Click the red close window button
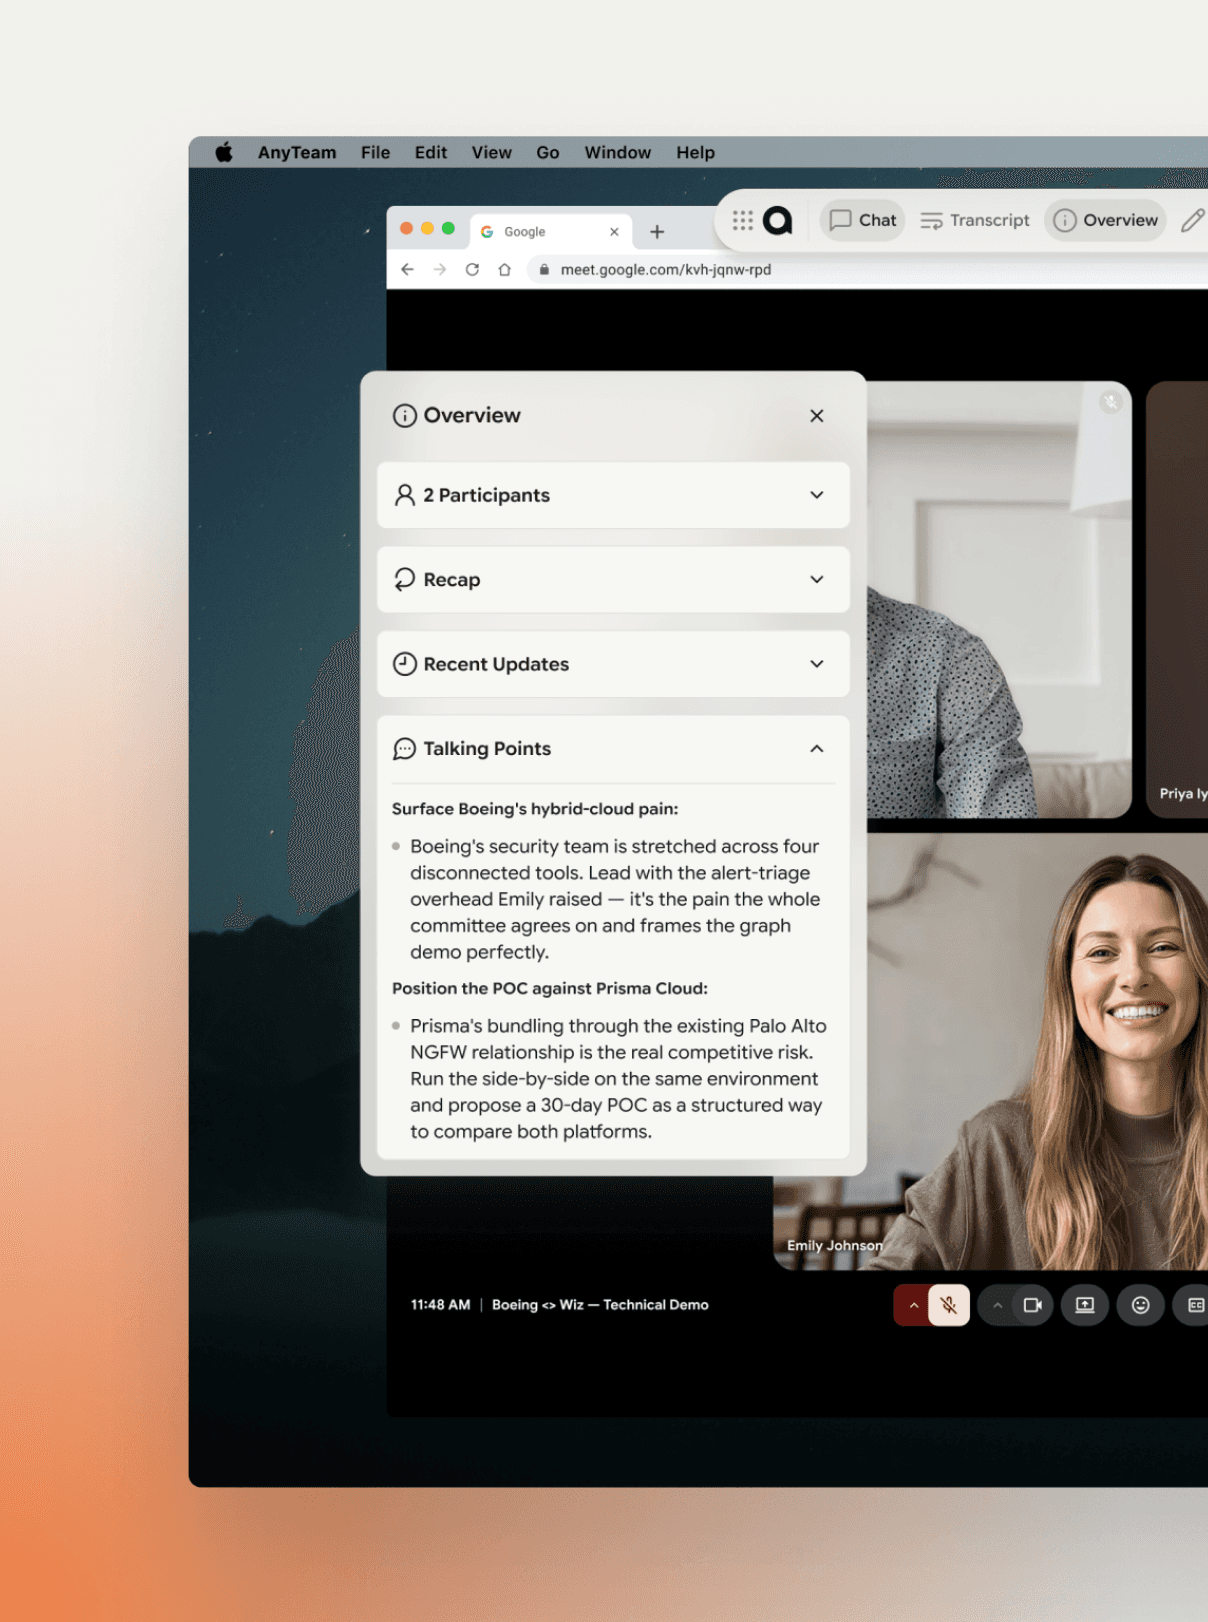 [406, 229]
